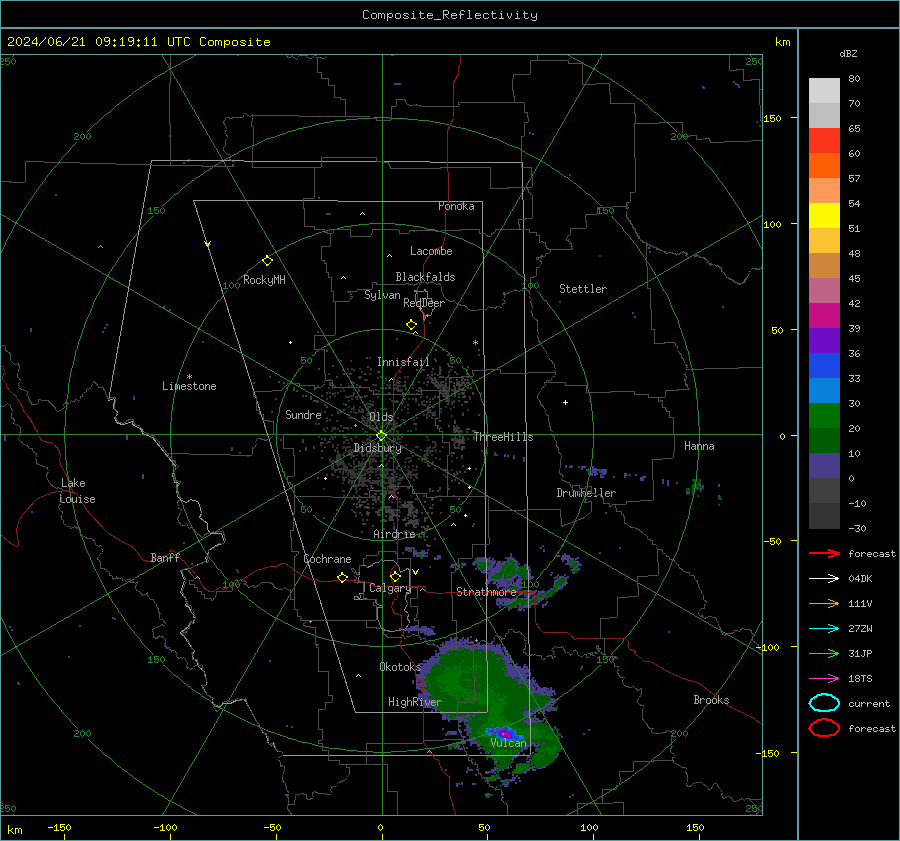Click the Blackfalds city label

[x=425, y=277]
